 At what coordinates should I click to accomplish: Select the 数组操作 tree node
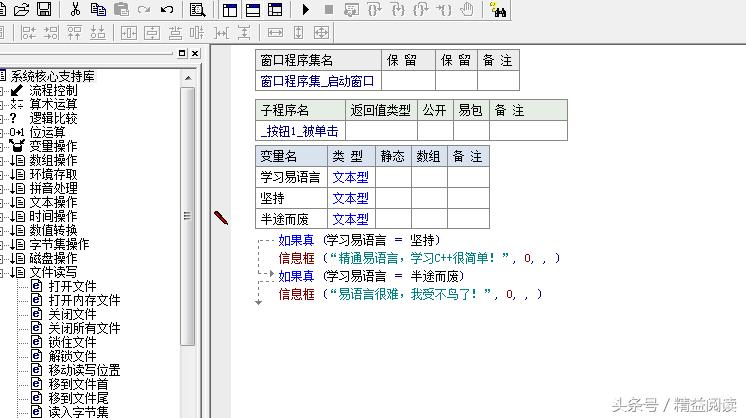point(53,160)
